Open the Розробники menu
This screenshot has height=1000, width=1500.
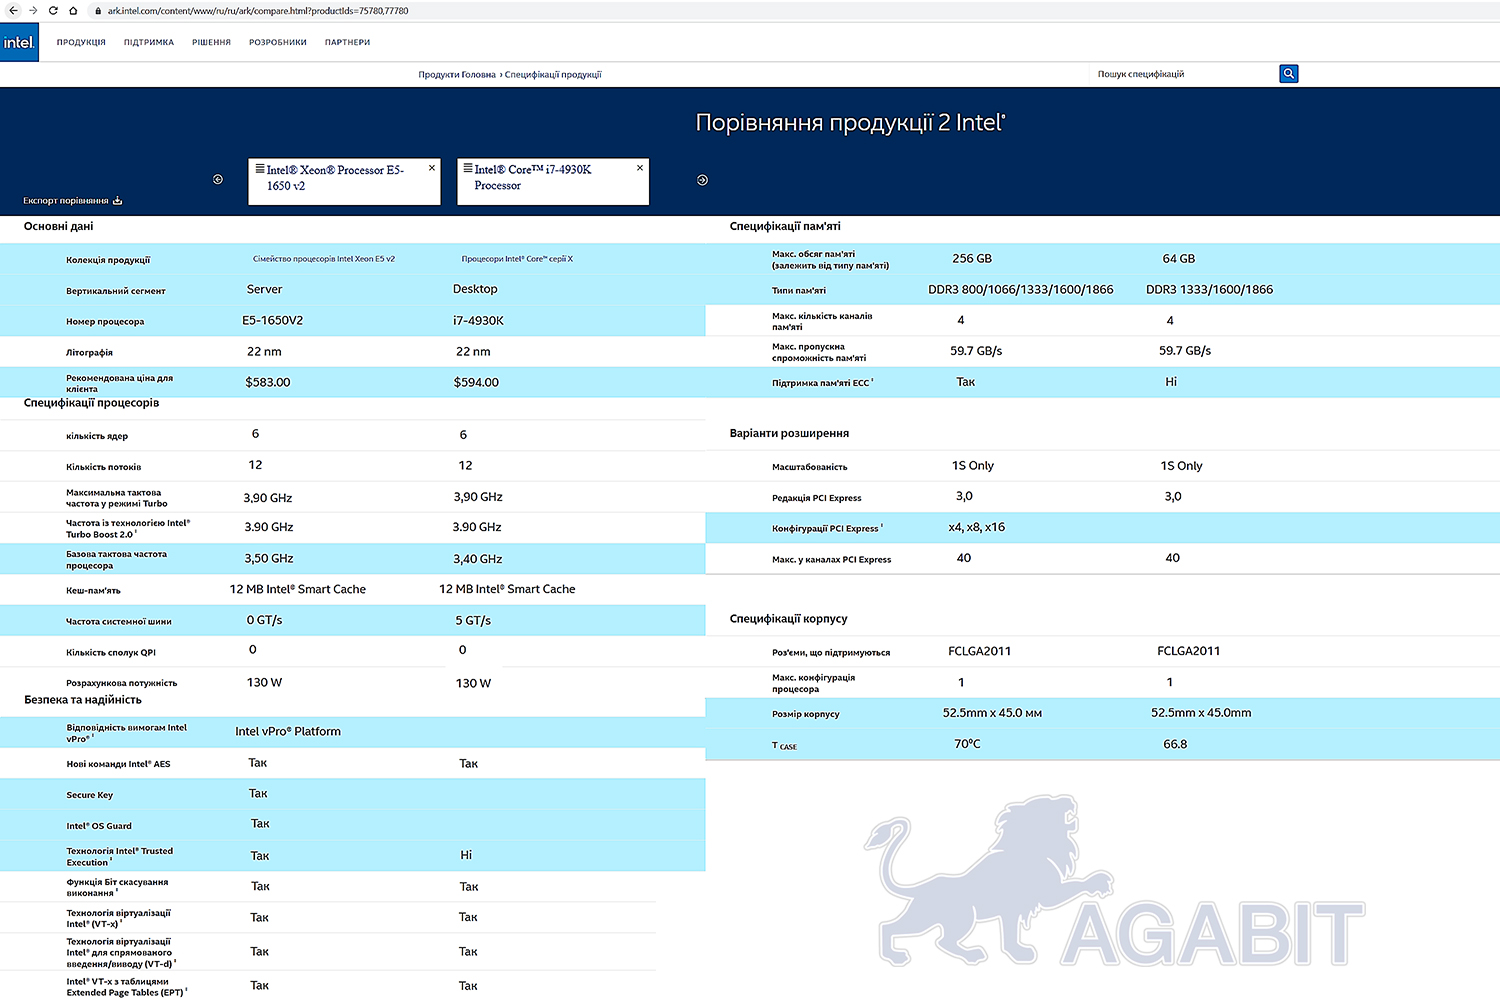278,43
